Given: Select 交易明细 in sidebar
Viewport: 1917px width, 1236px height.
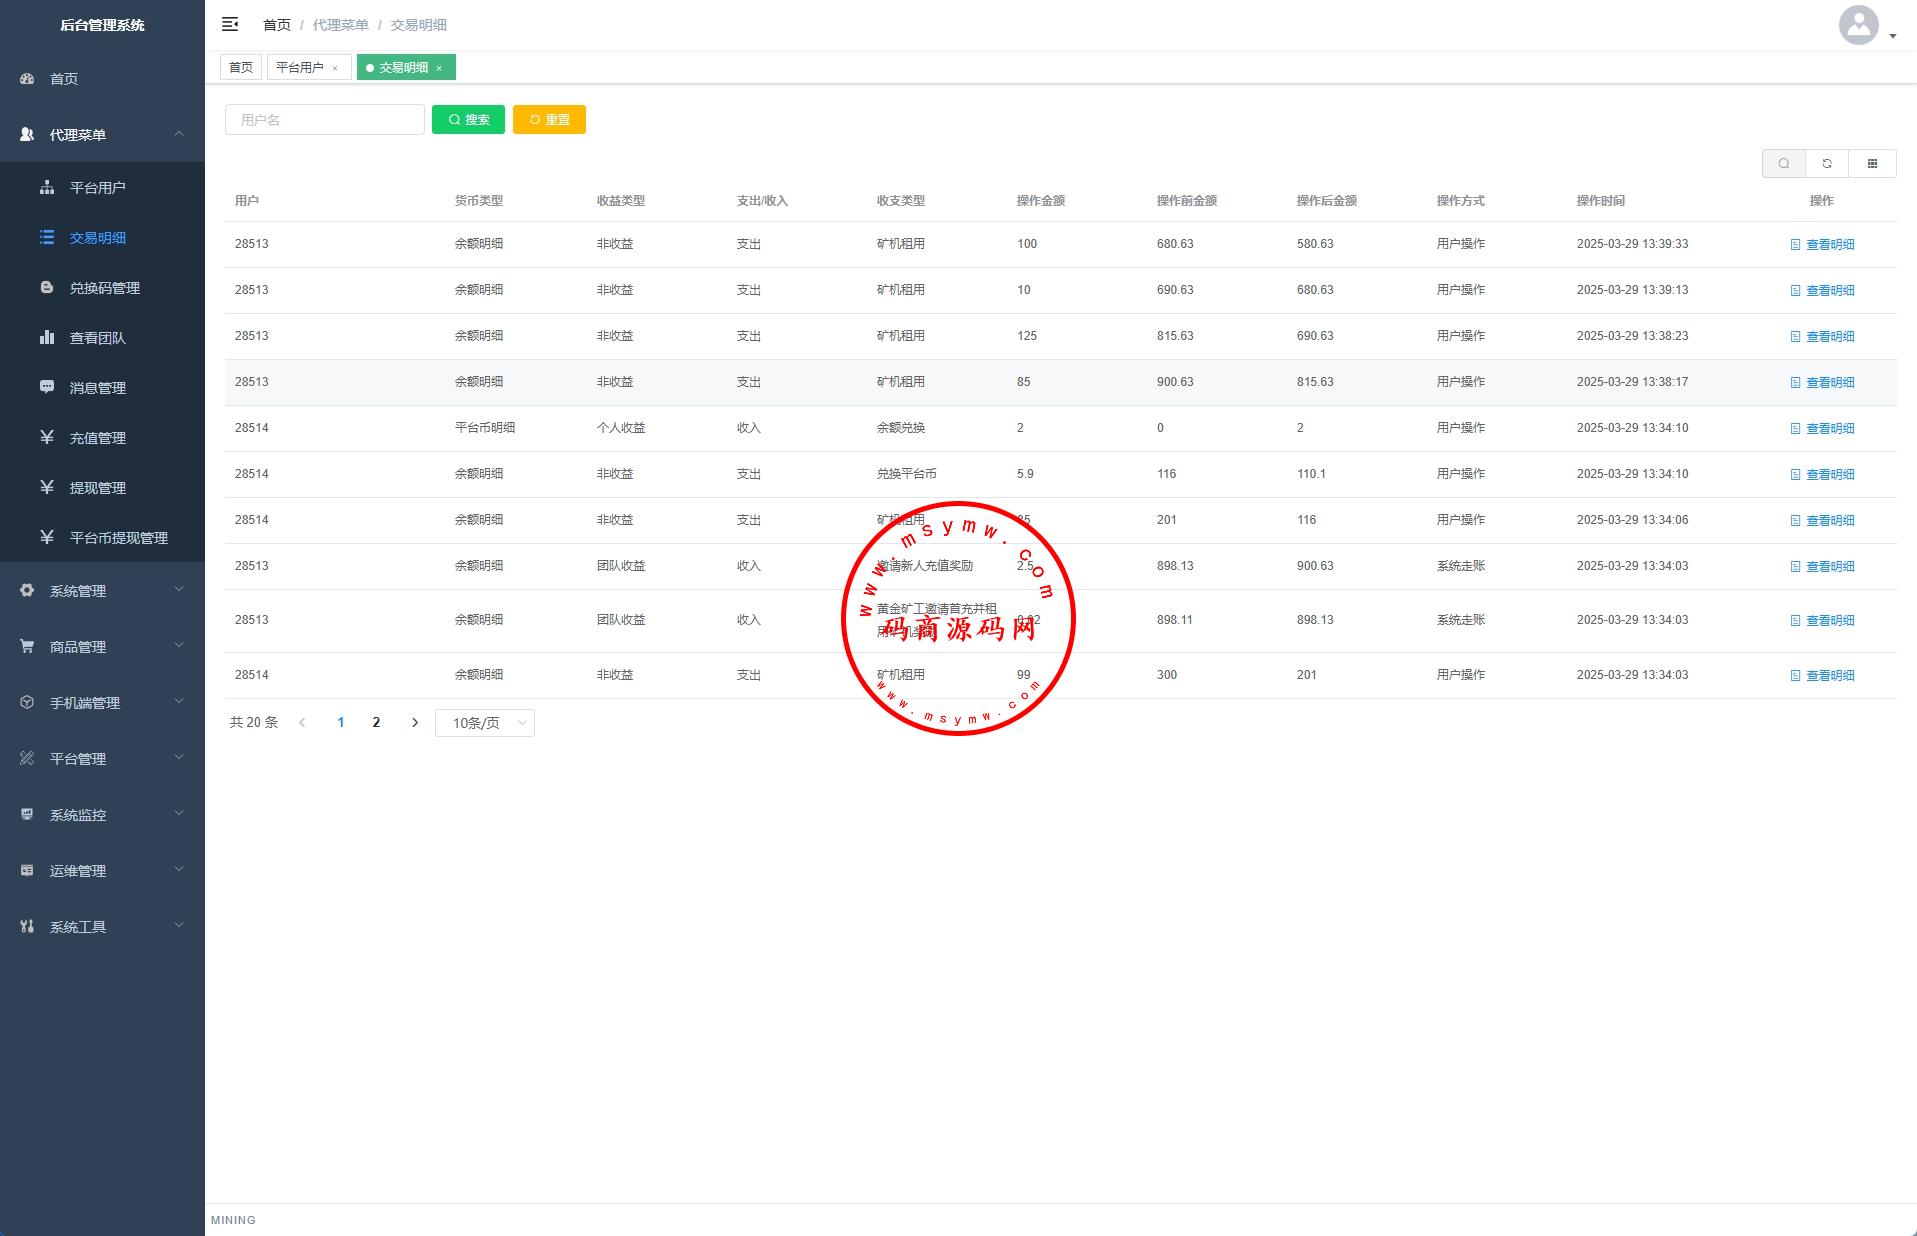Looking at the screenshot, I should [x=102, y=238].
